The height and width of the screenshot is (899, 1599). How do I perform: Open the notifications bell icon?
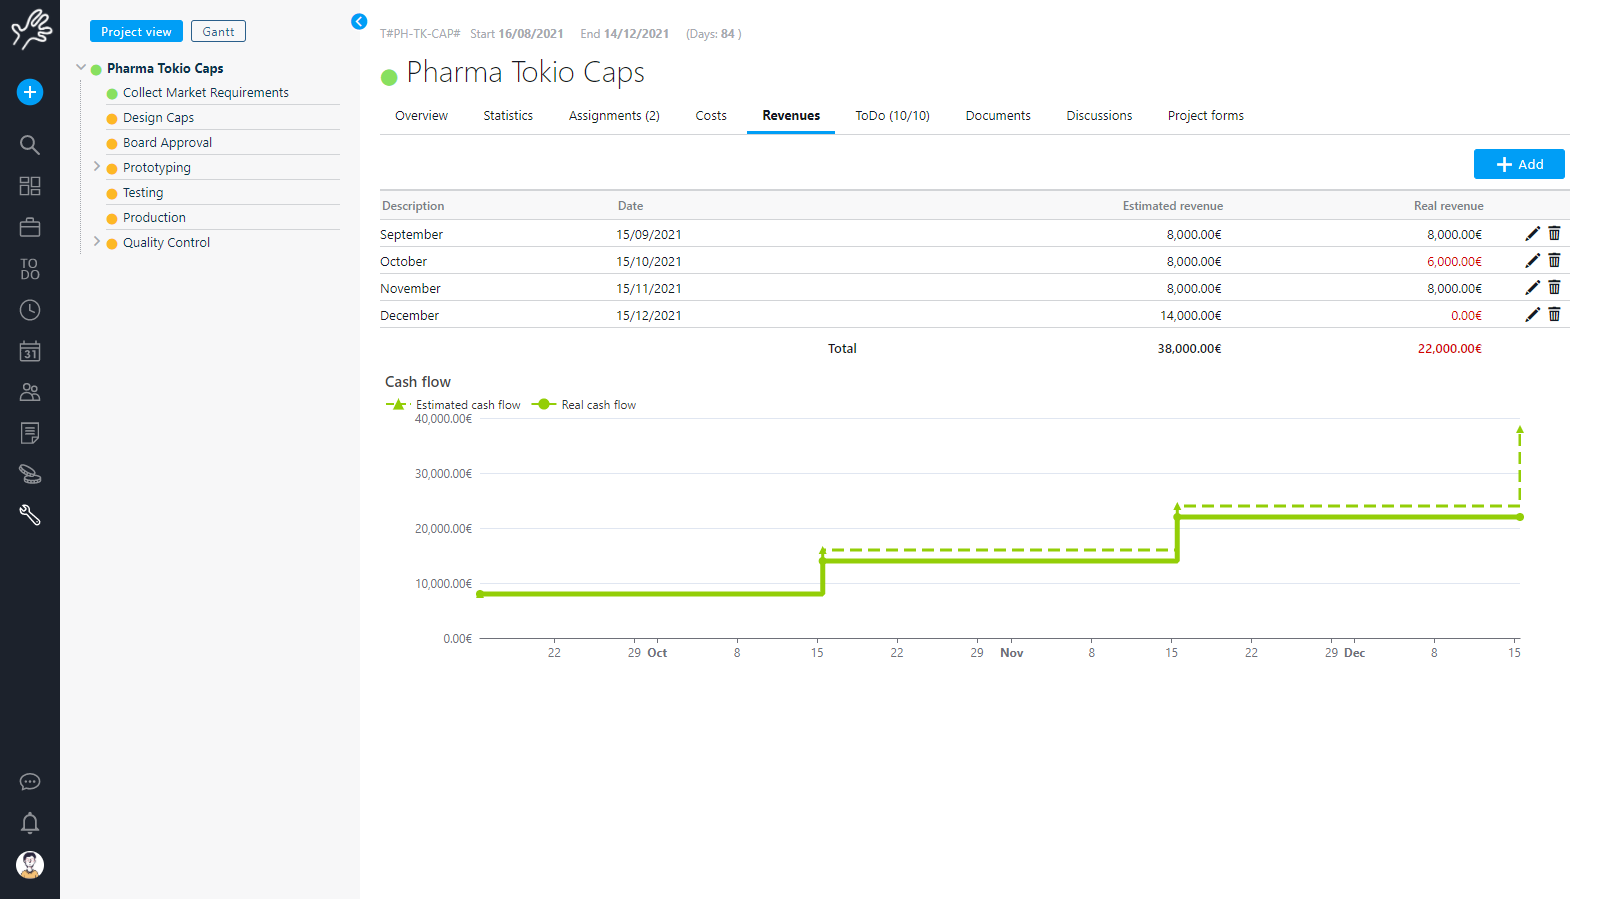[x=30, y=823]
